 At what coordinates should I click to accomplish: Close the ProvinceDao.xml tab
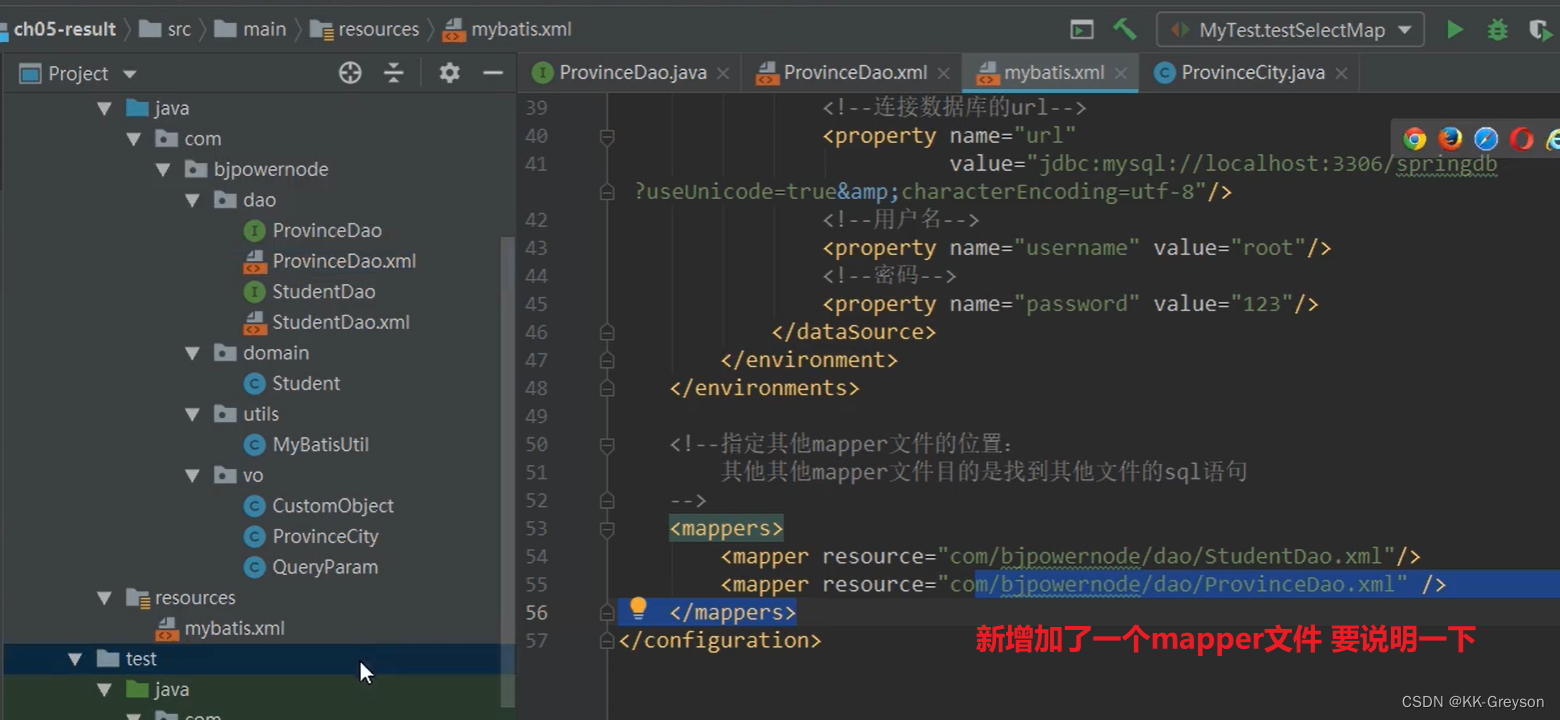tap(945, 73)
